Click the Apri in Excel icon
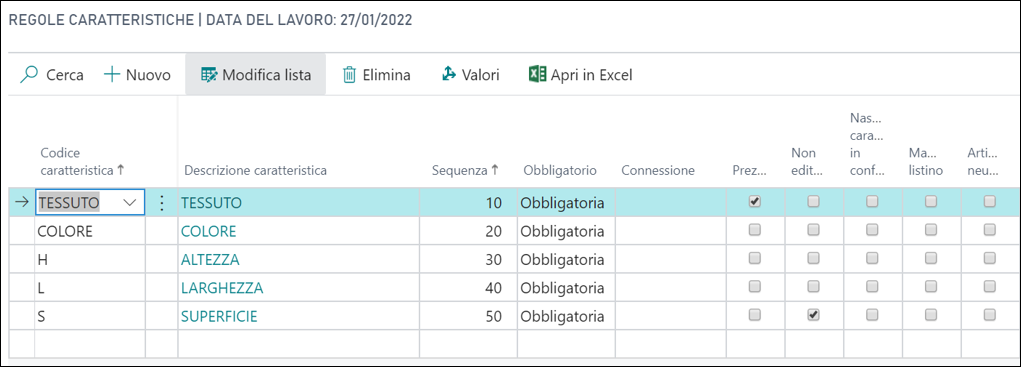Screen dimensions: 1021x367 (537, 75)
